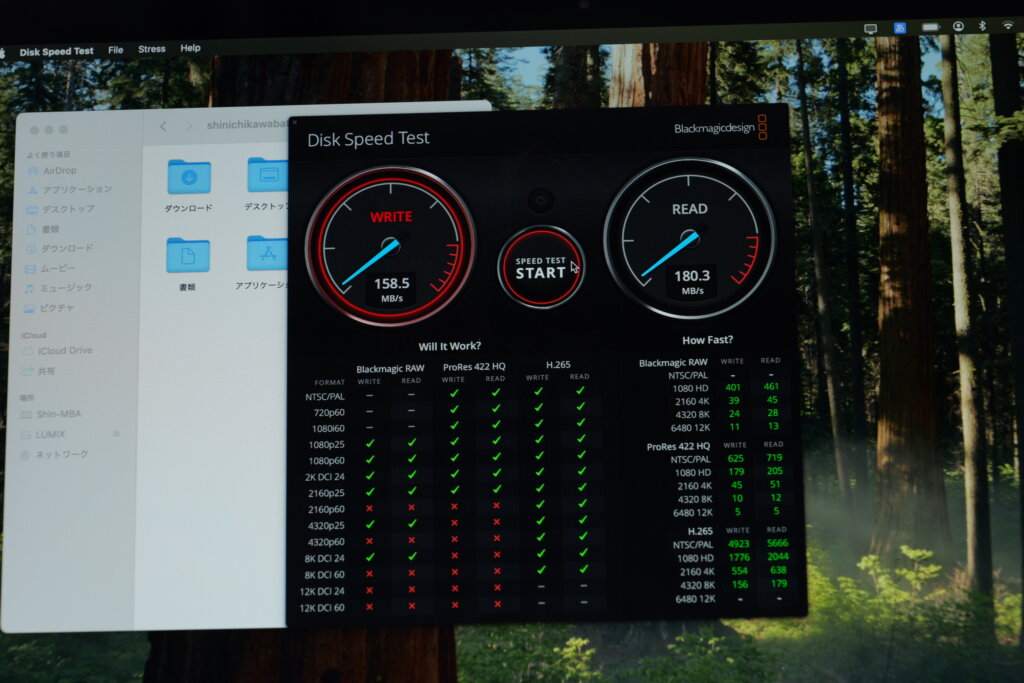Image resolution: width=1024 pixels, height=683 pixels.
Task: Click the SPEED TEST START button
Action: (x=541, y=267)
